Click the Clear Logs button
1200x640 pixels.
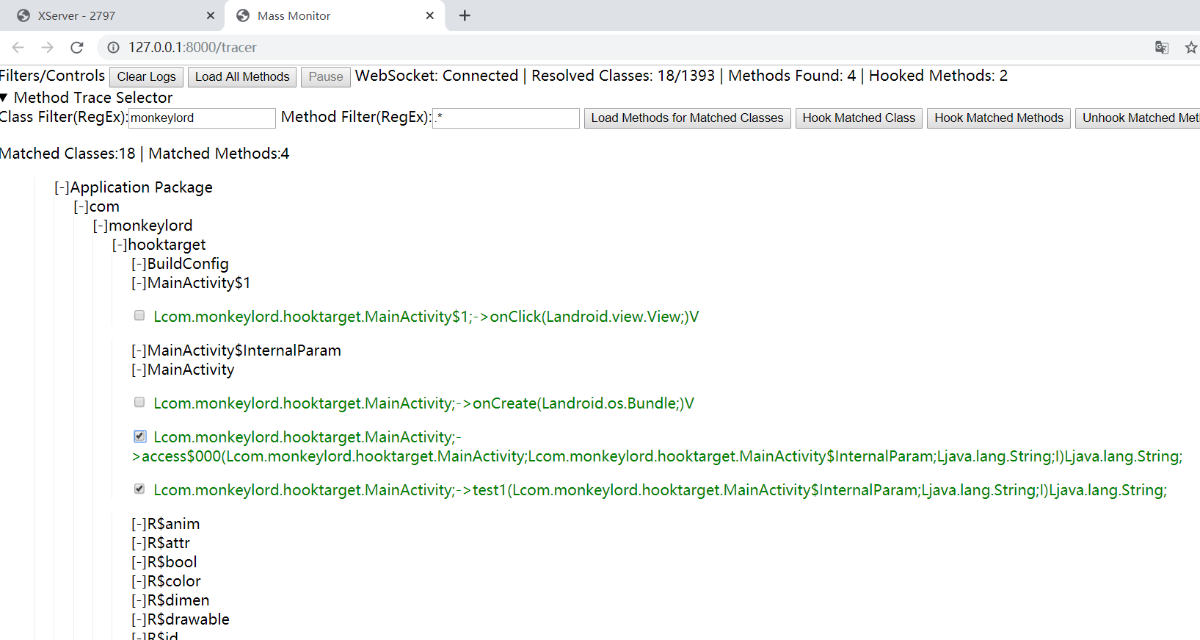(x=146, y=77)
